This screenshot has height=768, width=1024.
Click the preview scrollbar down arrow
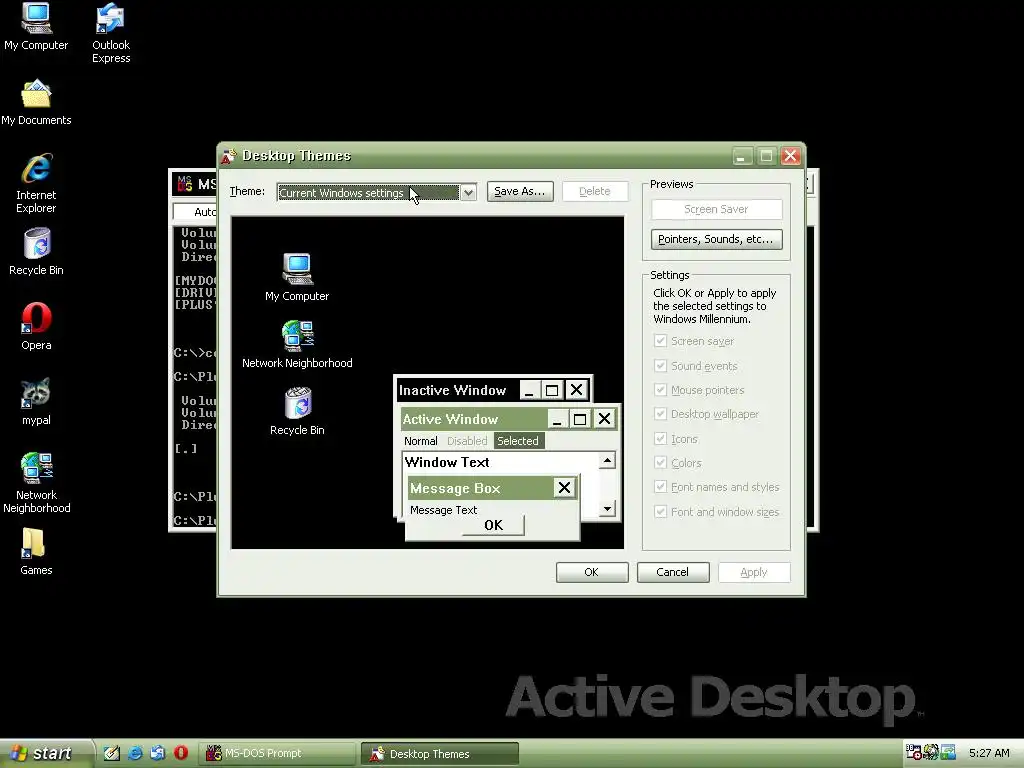coord(607,509)
